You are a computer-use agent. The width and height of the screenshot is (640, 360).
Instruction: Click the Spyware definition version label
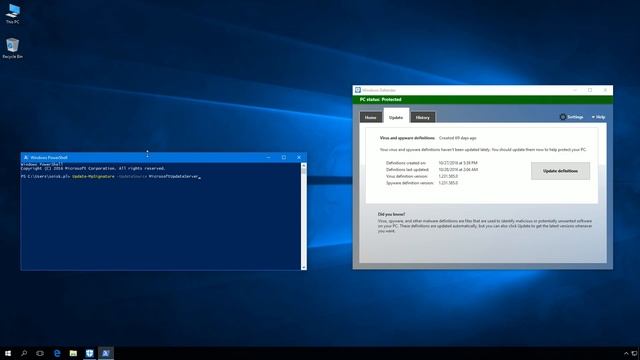409,183
